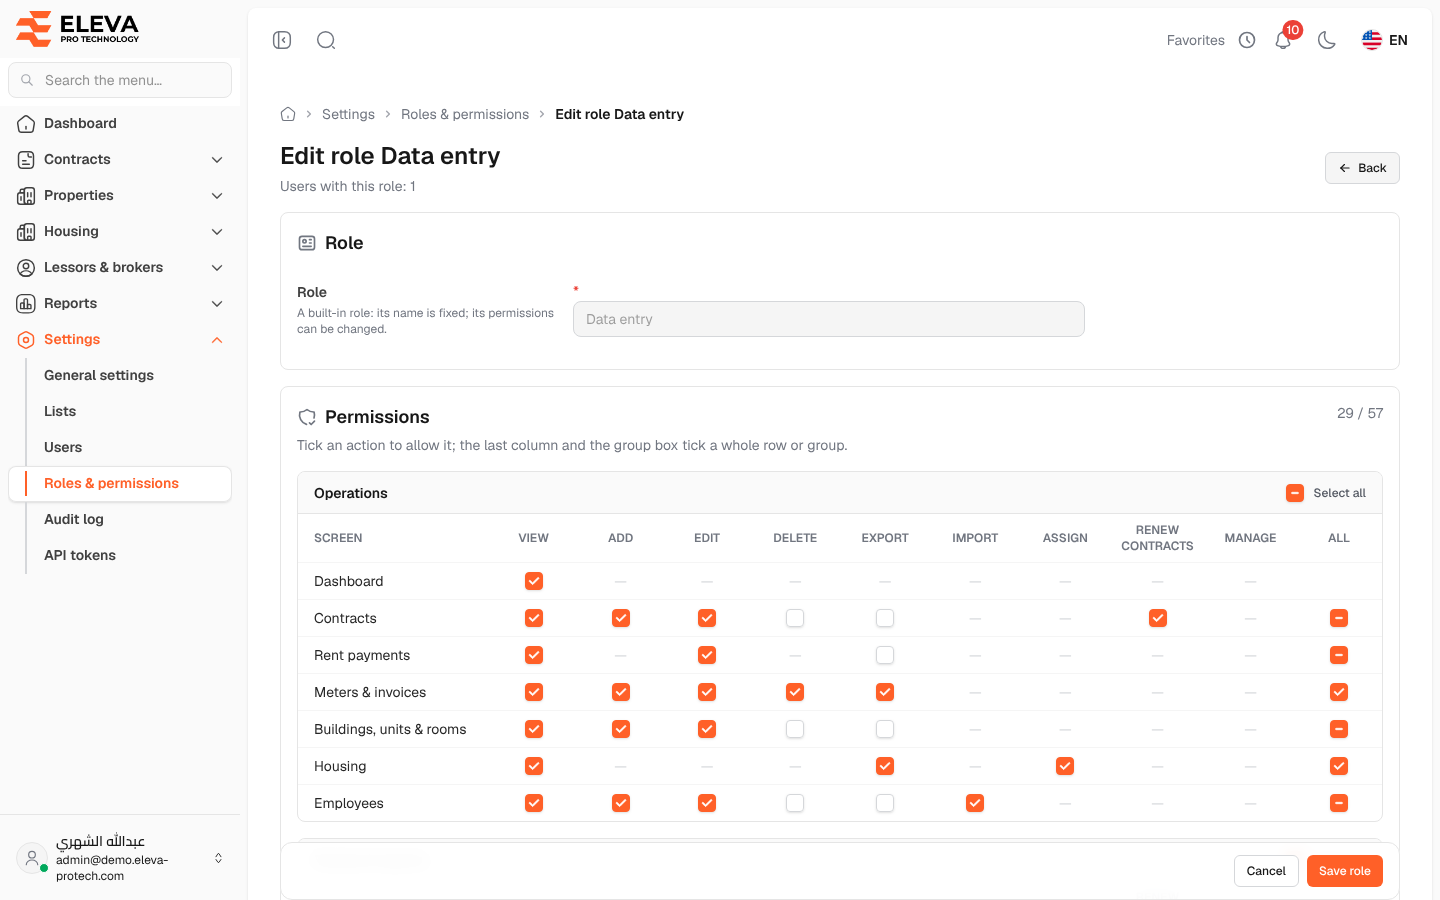The height and width of the screenshot is (900, 1440).
Task: Toggle dark mode moon icon
Action: (x=1327, y=40)
